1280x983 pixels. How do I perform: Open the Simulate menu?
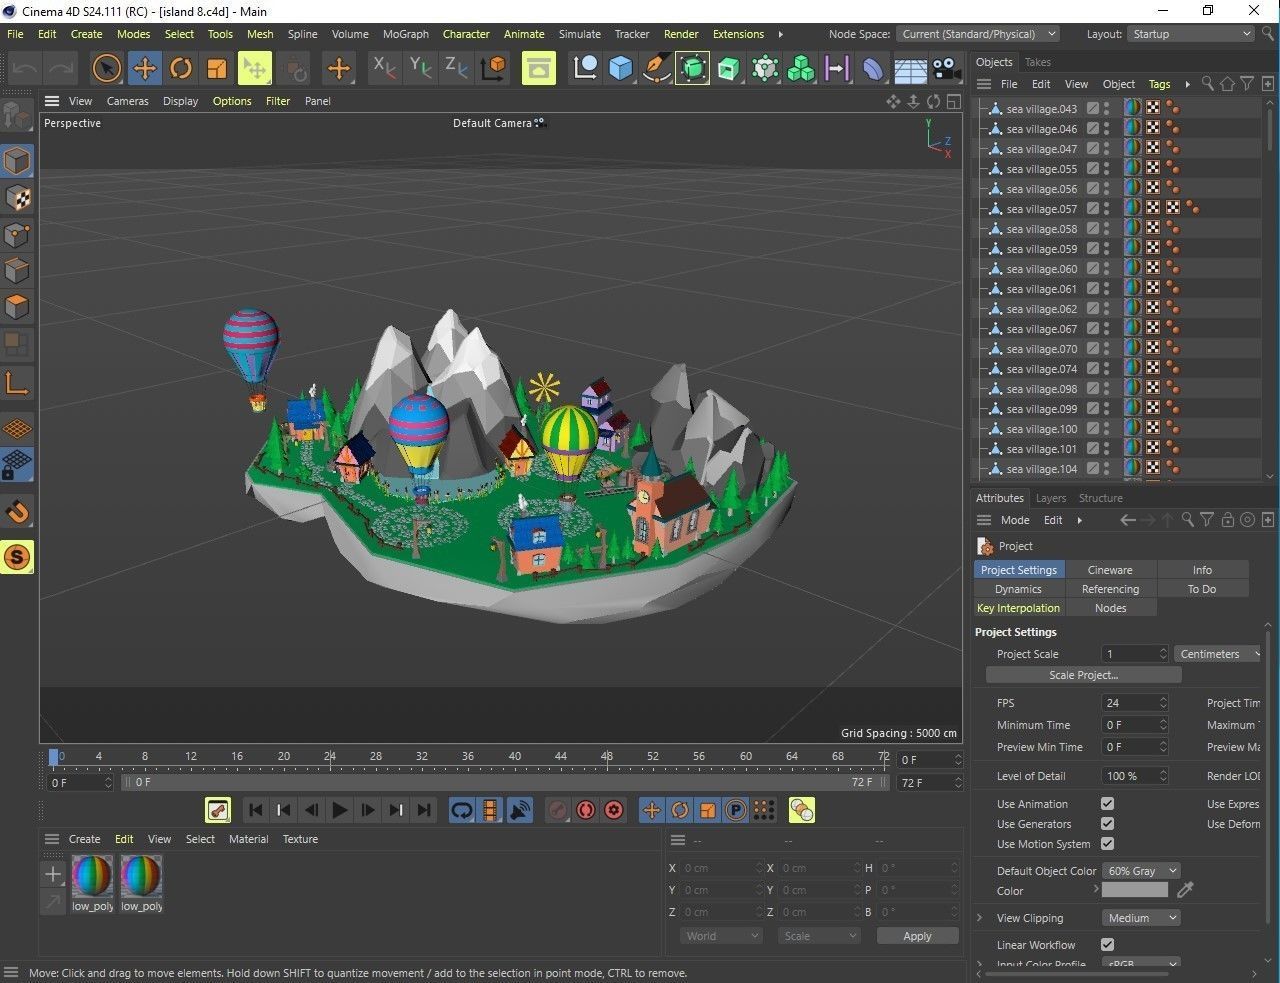point(579,34)
